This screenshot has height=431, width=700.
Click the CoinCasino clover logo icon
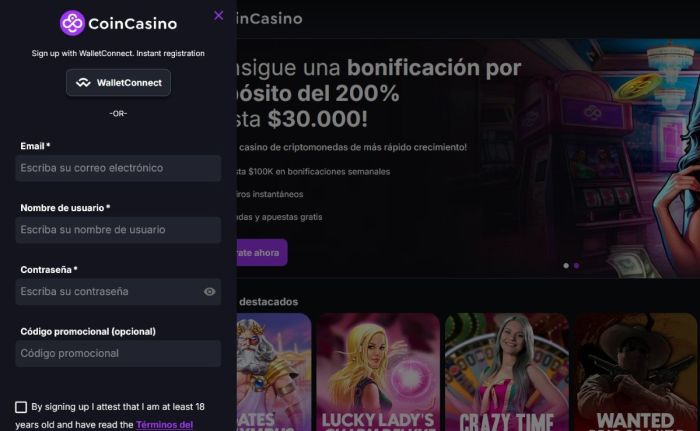tap(72, 23)
